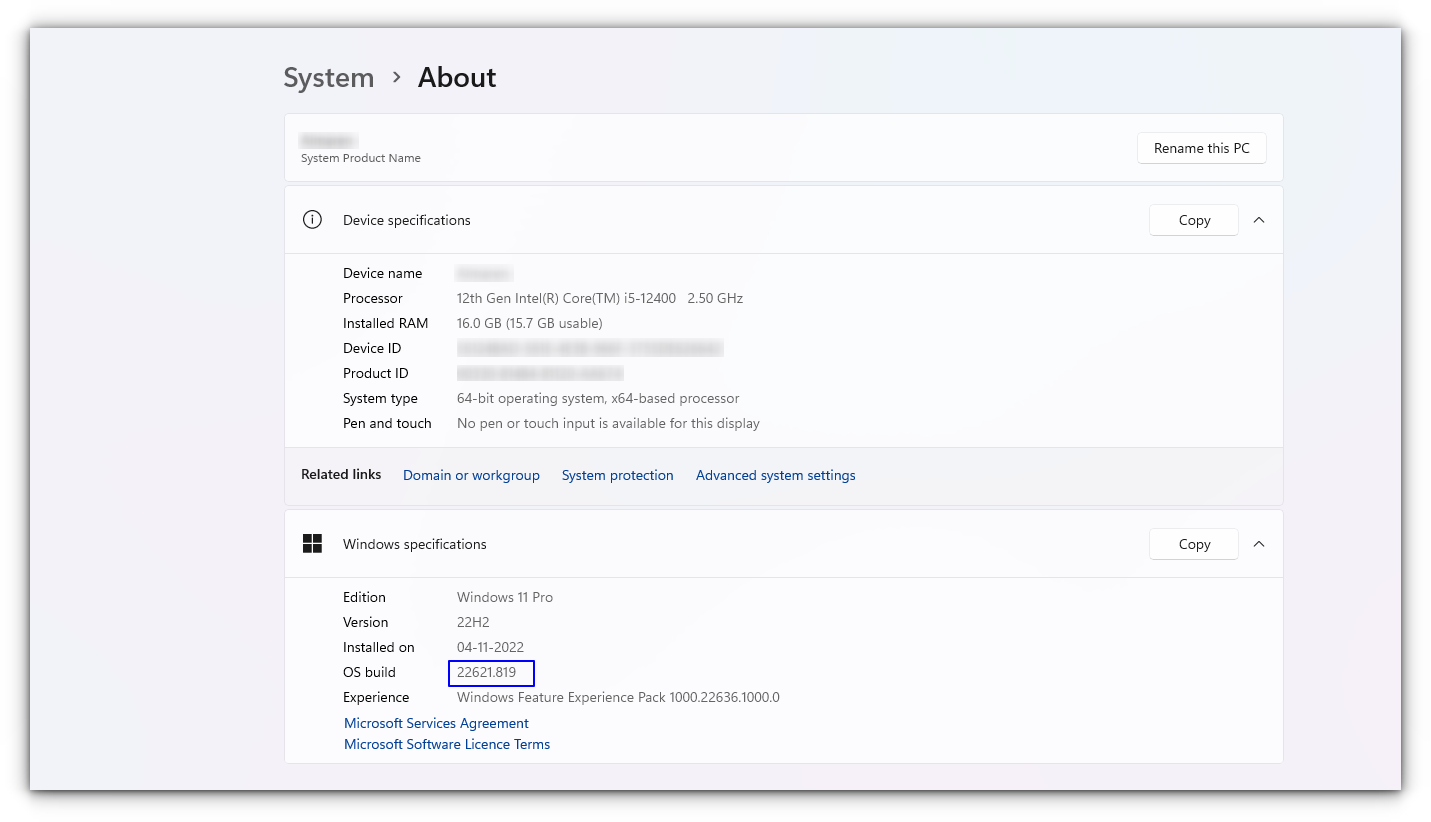
Task: Open Microsoft Software Licence Terms link
Action: click(447, 744)
